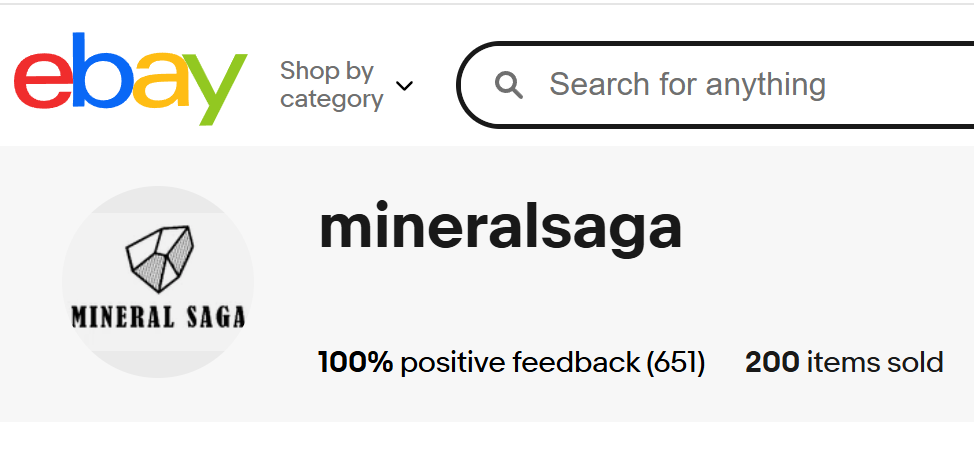The width and height of the screenshot is (974, 468).
Task: Click the items sold label
Action: 875,362
